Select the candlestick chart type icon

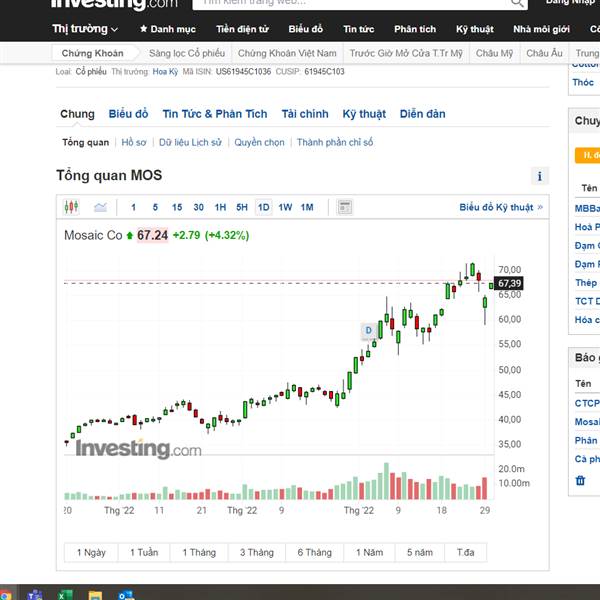pyautogui.click(x=71, y=207)
